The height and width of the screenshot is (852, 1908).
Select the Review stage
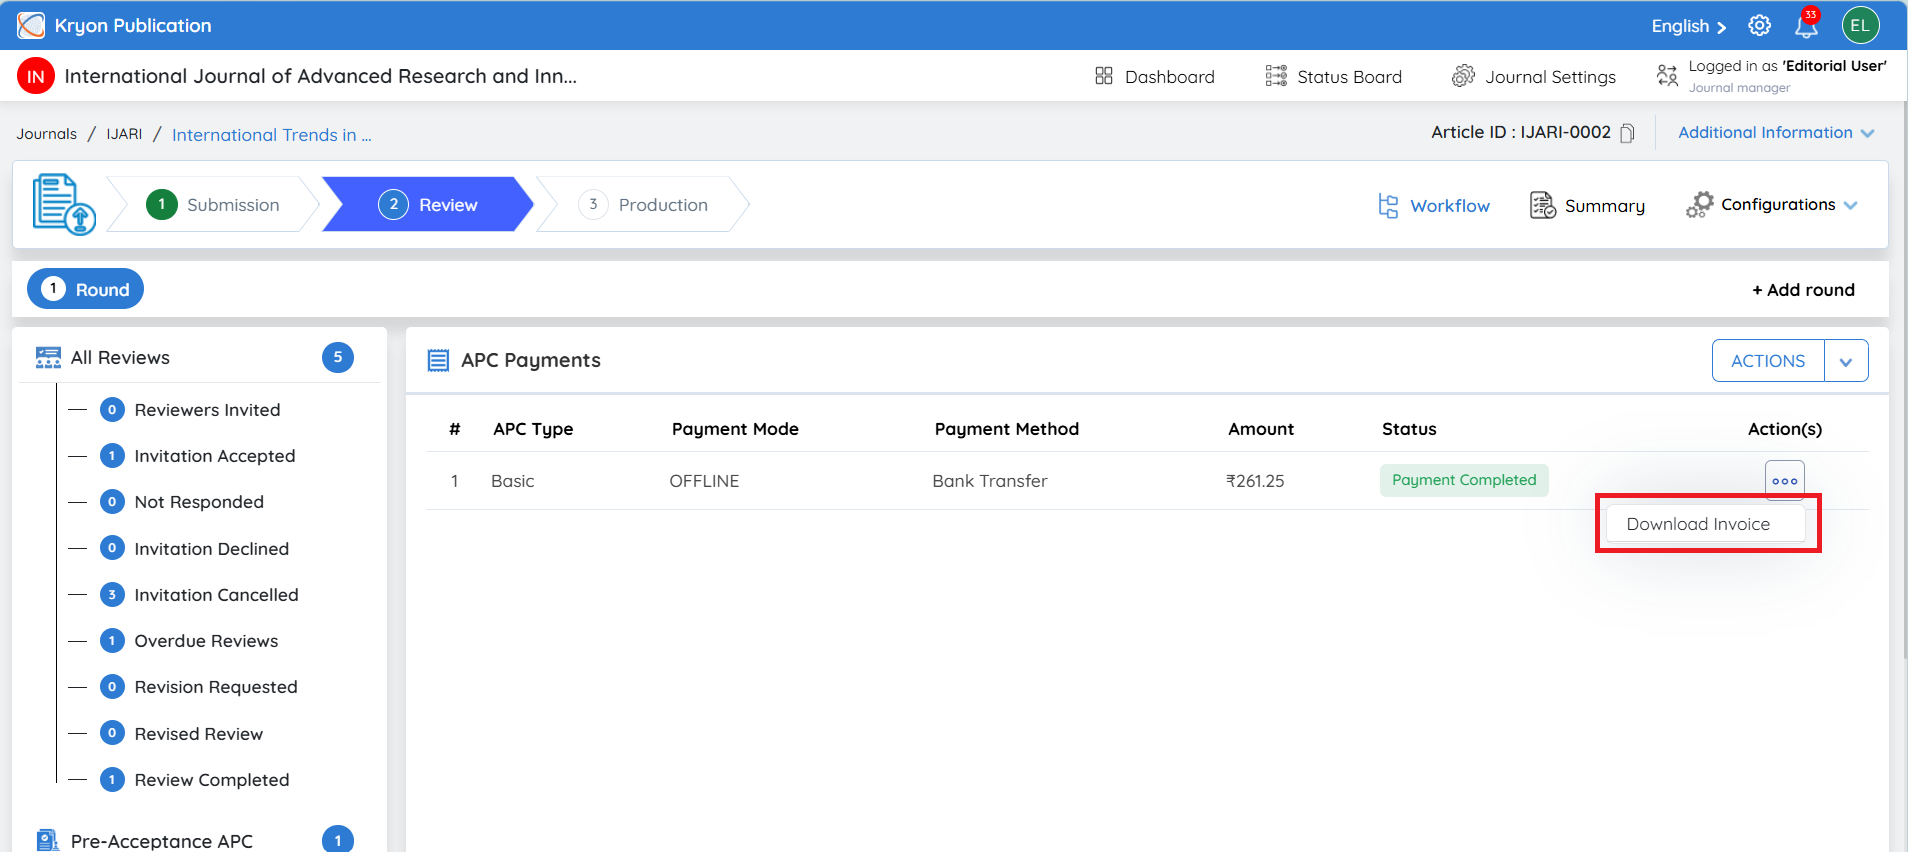click(x=428, y=204)
